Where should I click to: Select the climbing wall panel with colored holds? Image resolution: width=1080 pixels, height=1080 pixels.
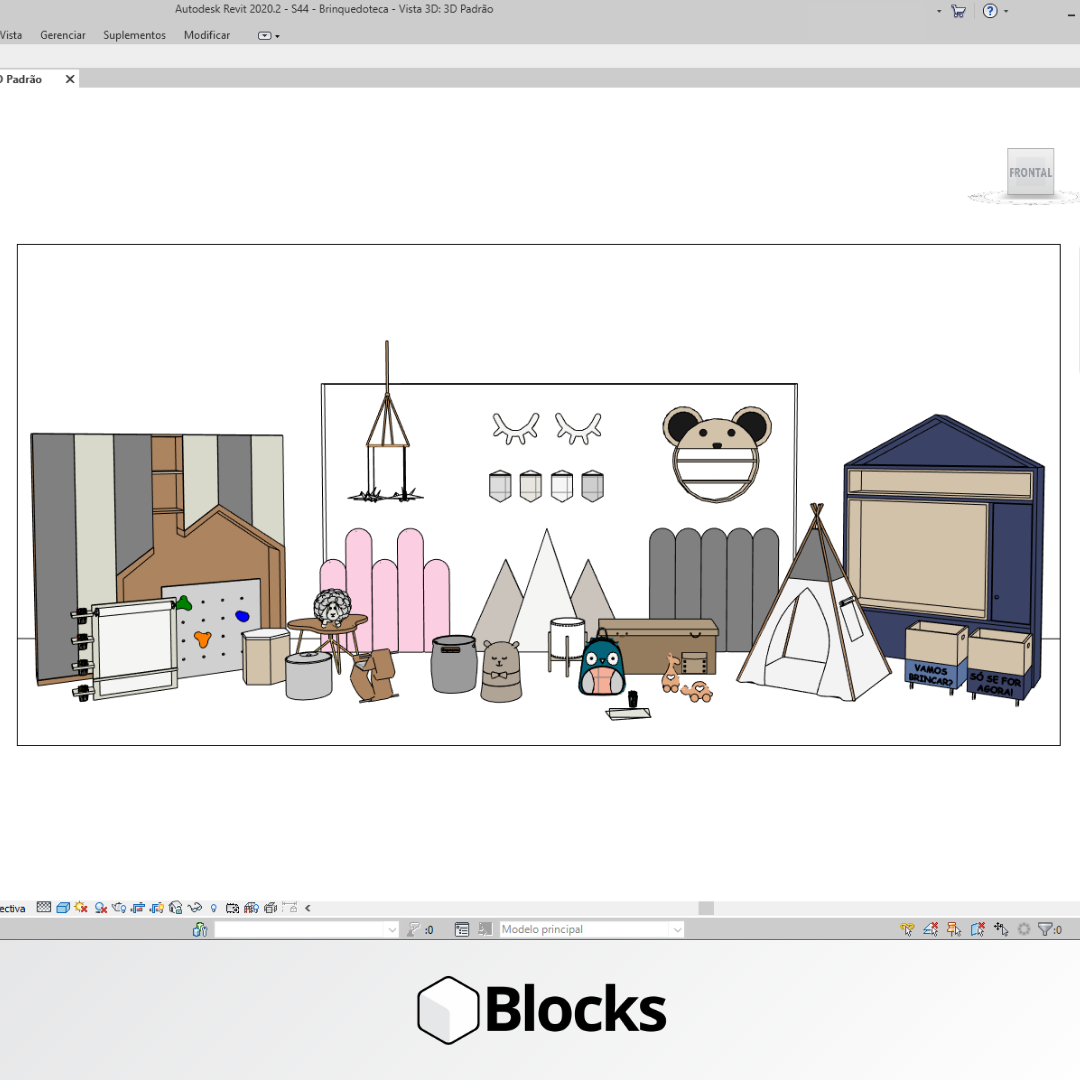click(x=214, y=627)
